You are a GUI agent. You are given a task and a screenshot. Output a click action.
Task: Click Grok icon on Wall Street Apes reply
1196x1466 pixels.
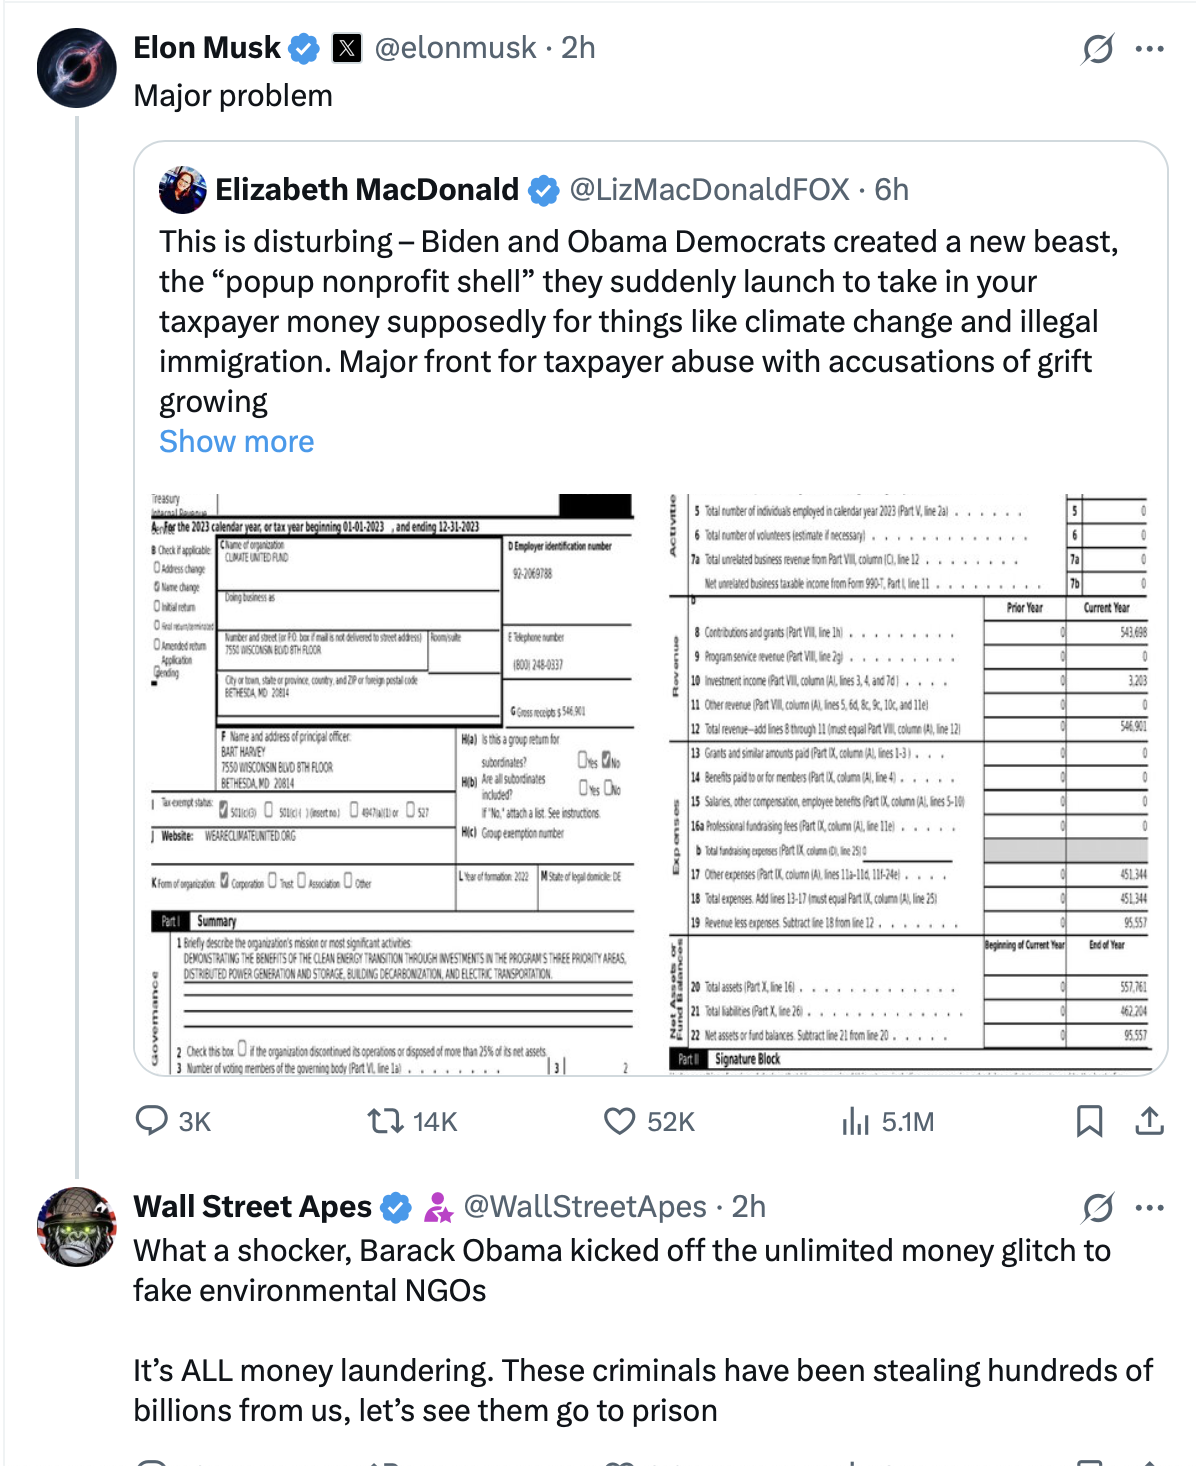pos(1098,1207)
